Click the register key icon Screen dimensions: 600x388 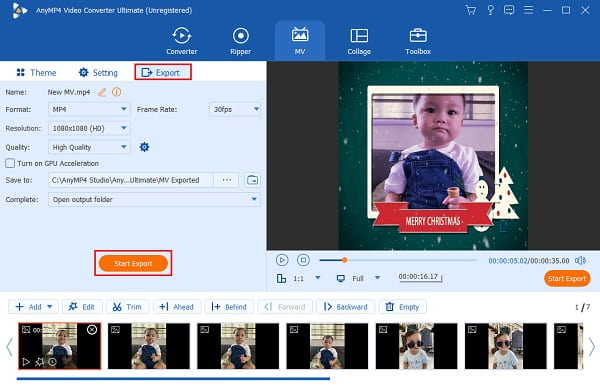pyautogui.click(x=490, y=10)
